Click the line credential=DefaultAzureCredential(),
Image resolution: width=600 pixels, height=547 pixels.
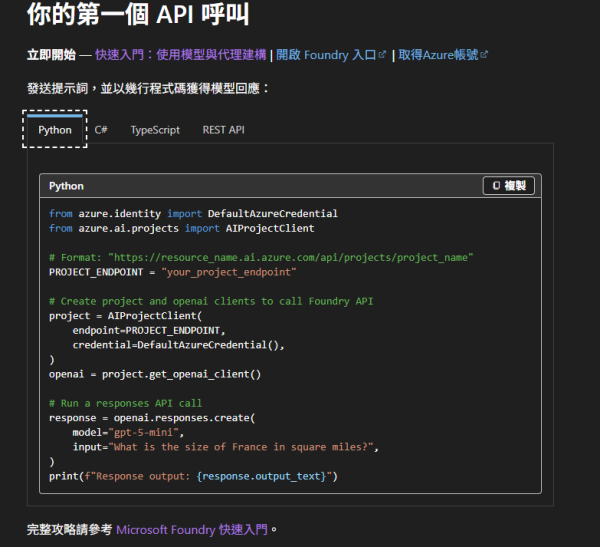[178, 345]
